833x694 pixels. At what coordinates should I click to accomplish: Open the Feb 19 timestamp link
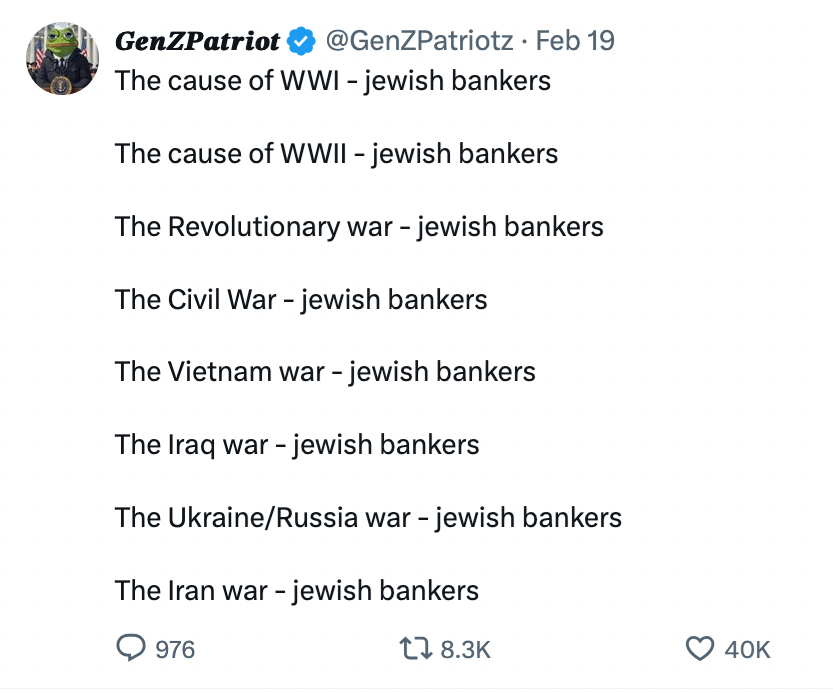(x=575, y=42)
